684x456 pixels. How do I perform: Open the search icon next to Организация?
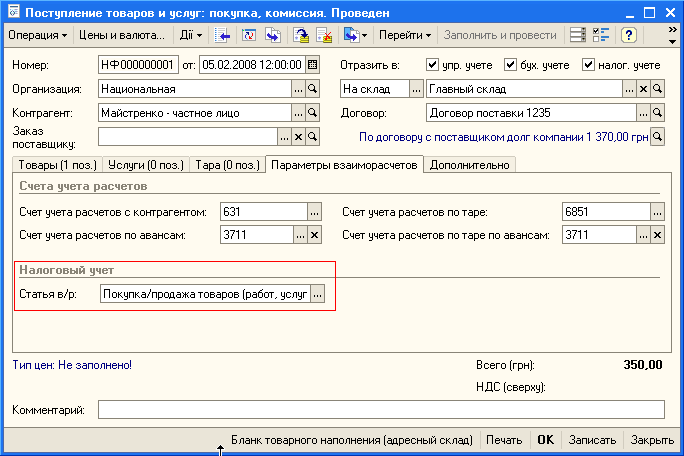[x=313, y=89]
